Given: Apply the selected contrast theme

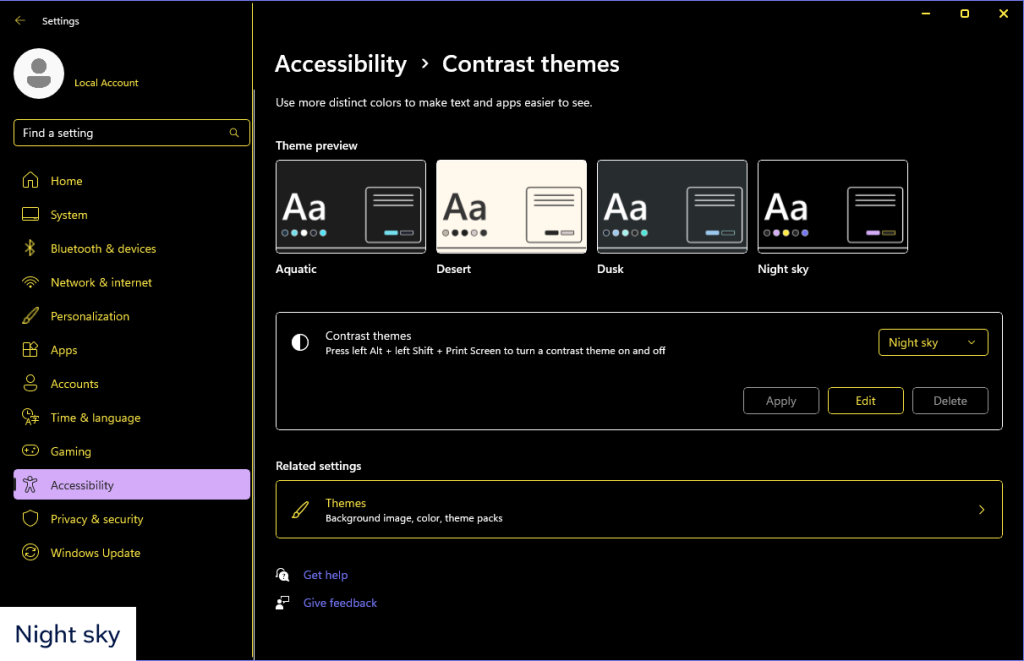Looking at the screenshot, I should tap(781, 400).
